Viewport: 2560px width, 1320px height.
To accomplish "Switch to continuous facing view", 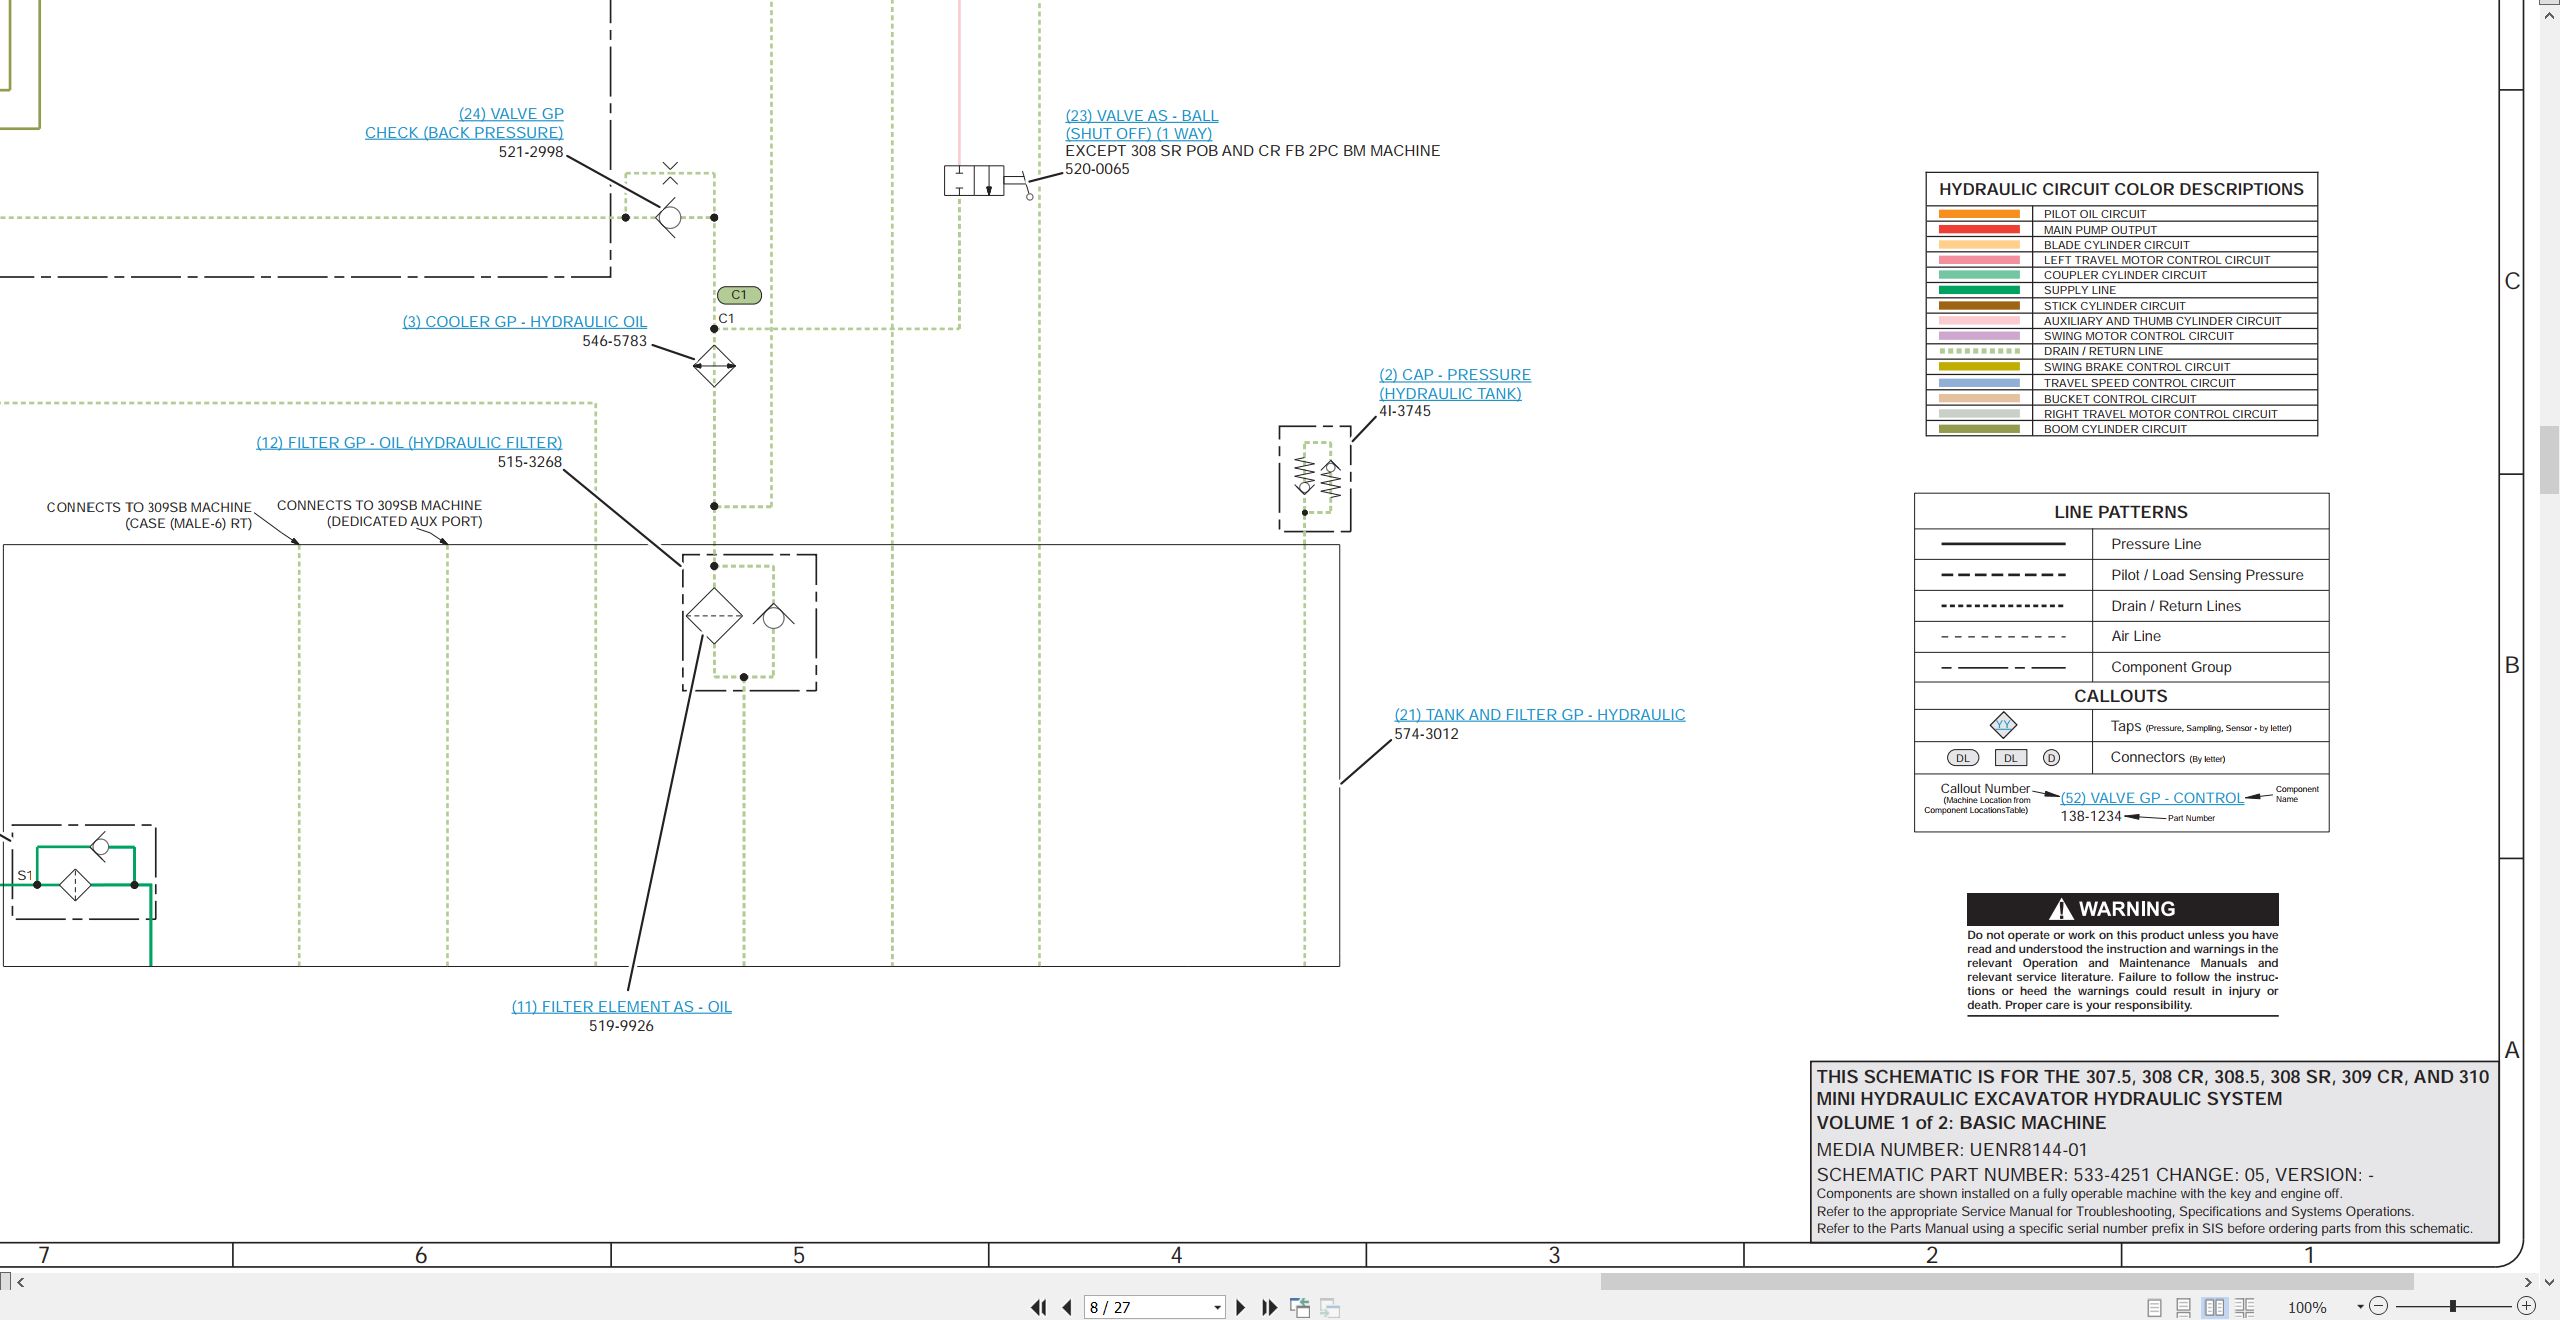I will [x=2244, y=1307].
